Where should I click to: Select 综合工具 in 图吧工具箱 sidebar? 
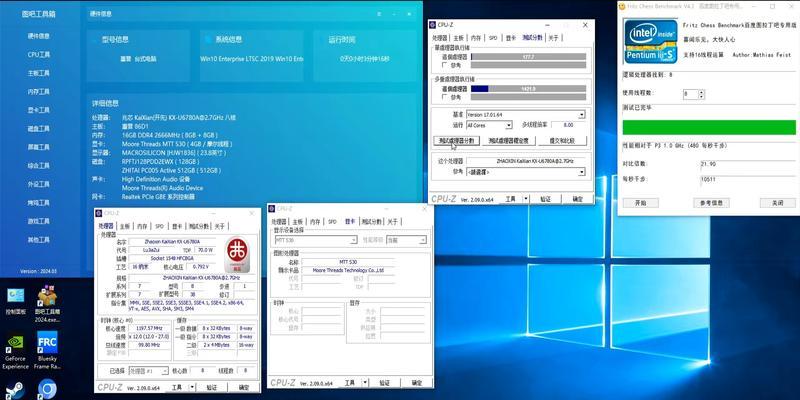pos(39,166)
